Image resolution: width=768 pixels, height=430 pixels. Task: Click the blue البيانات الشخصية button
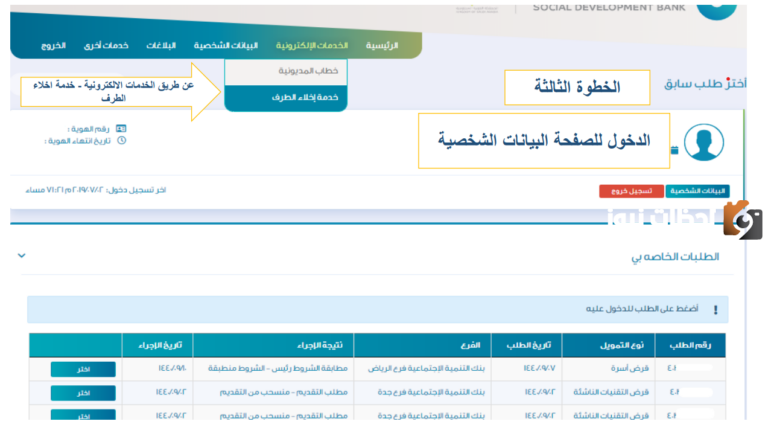(697, 191)
